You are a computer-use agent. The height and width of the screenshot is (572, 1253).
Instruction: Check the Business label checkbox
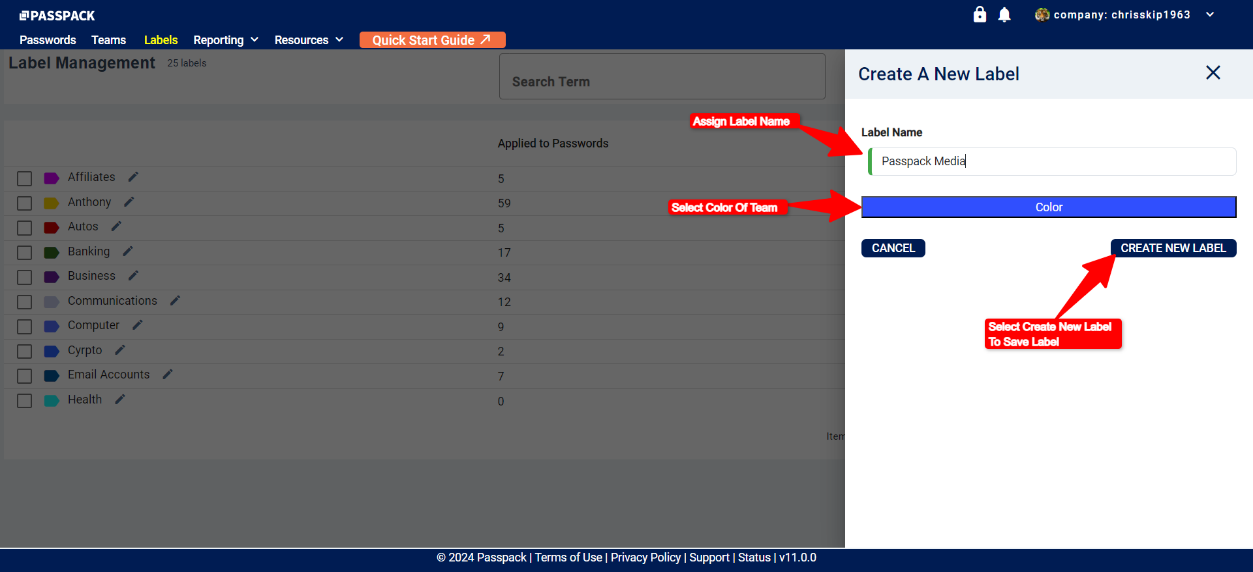(25, 277)
